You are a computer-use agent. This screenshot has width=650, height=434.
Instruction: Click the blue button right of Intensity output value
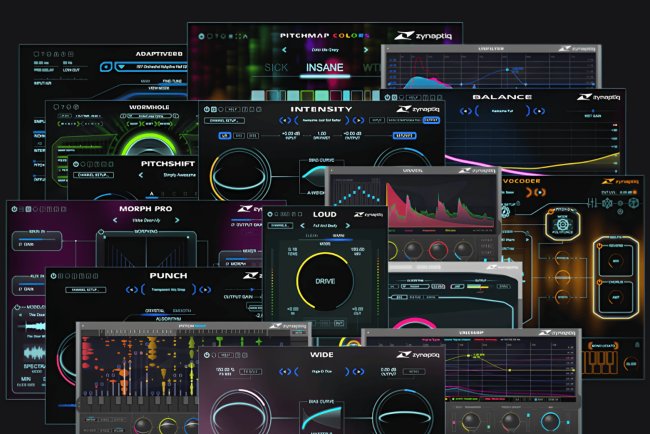(404, 136)
